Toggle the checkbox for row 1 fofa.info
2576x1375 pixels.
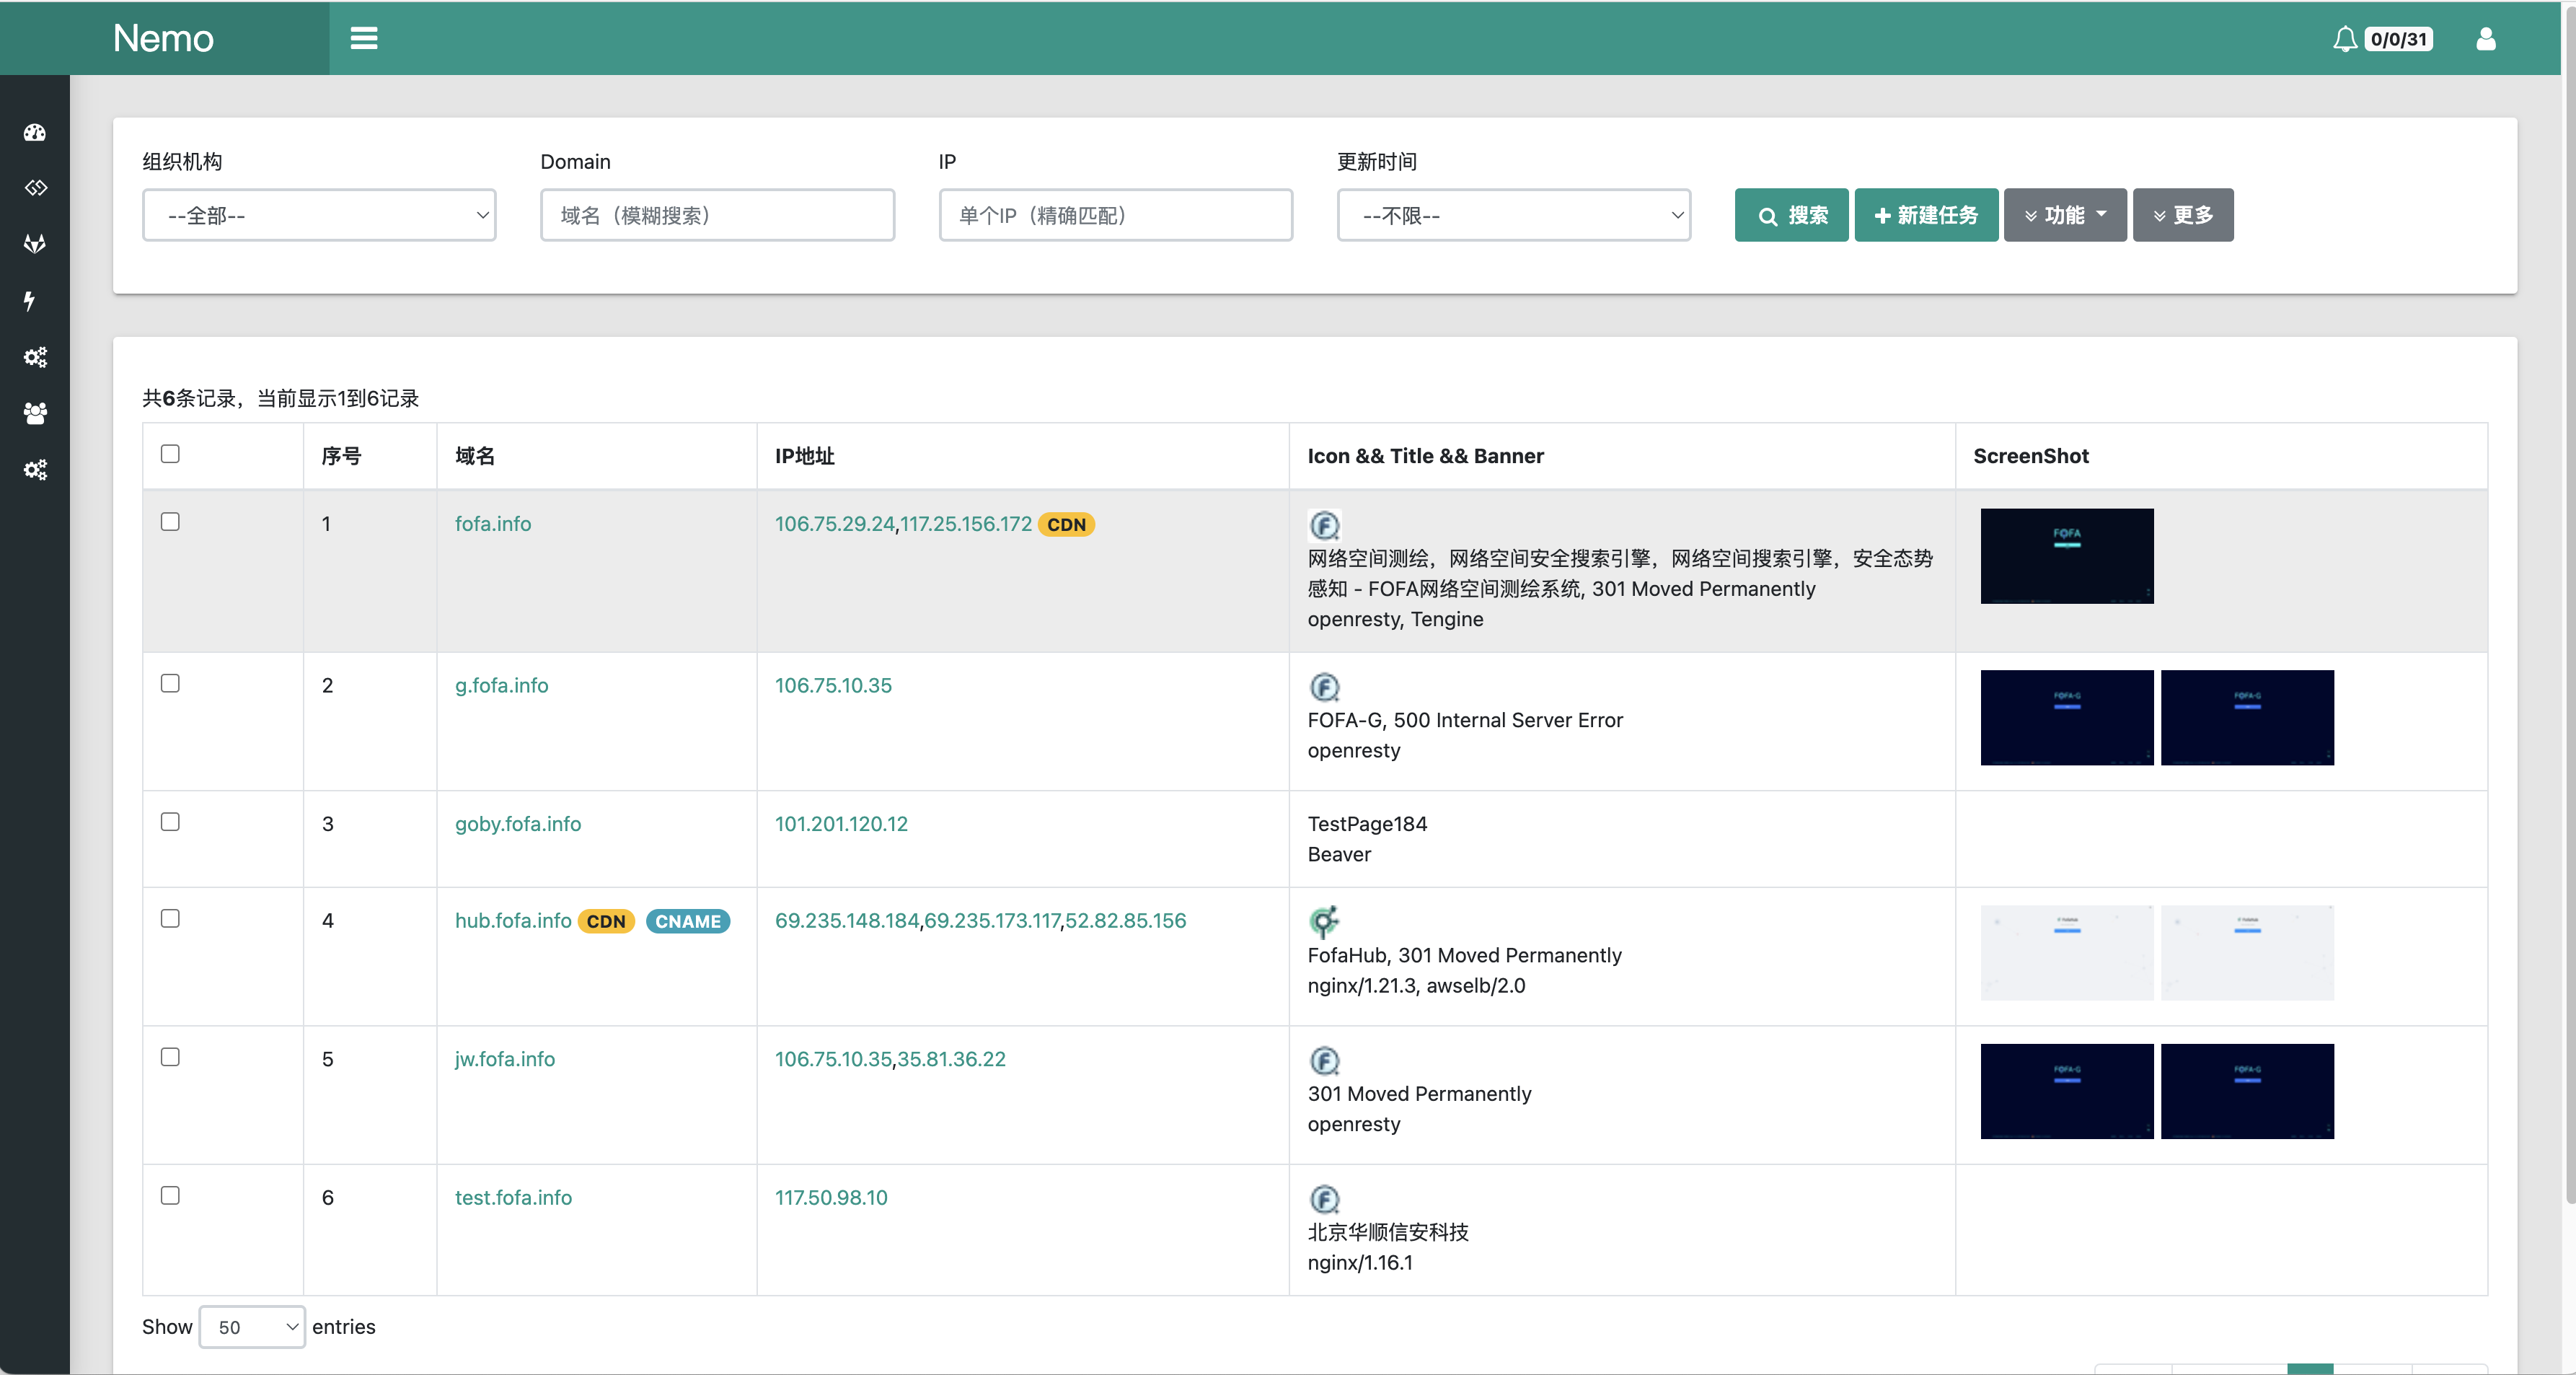[x=170, y=522]
